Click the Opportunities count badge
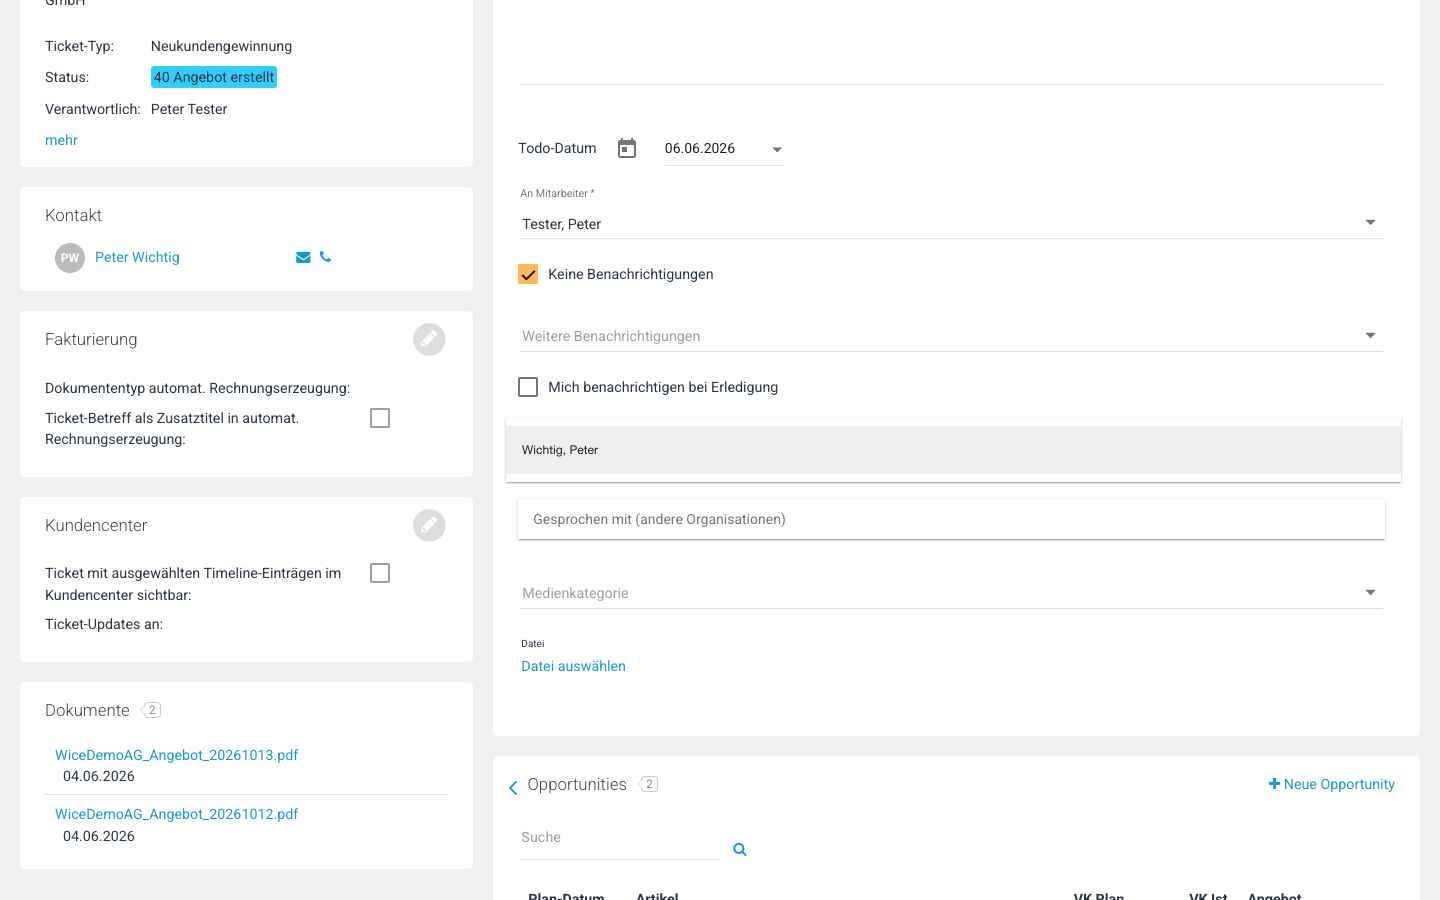1440x900 pixels. click(648, 784)
